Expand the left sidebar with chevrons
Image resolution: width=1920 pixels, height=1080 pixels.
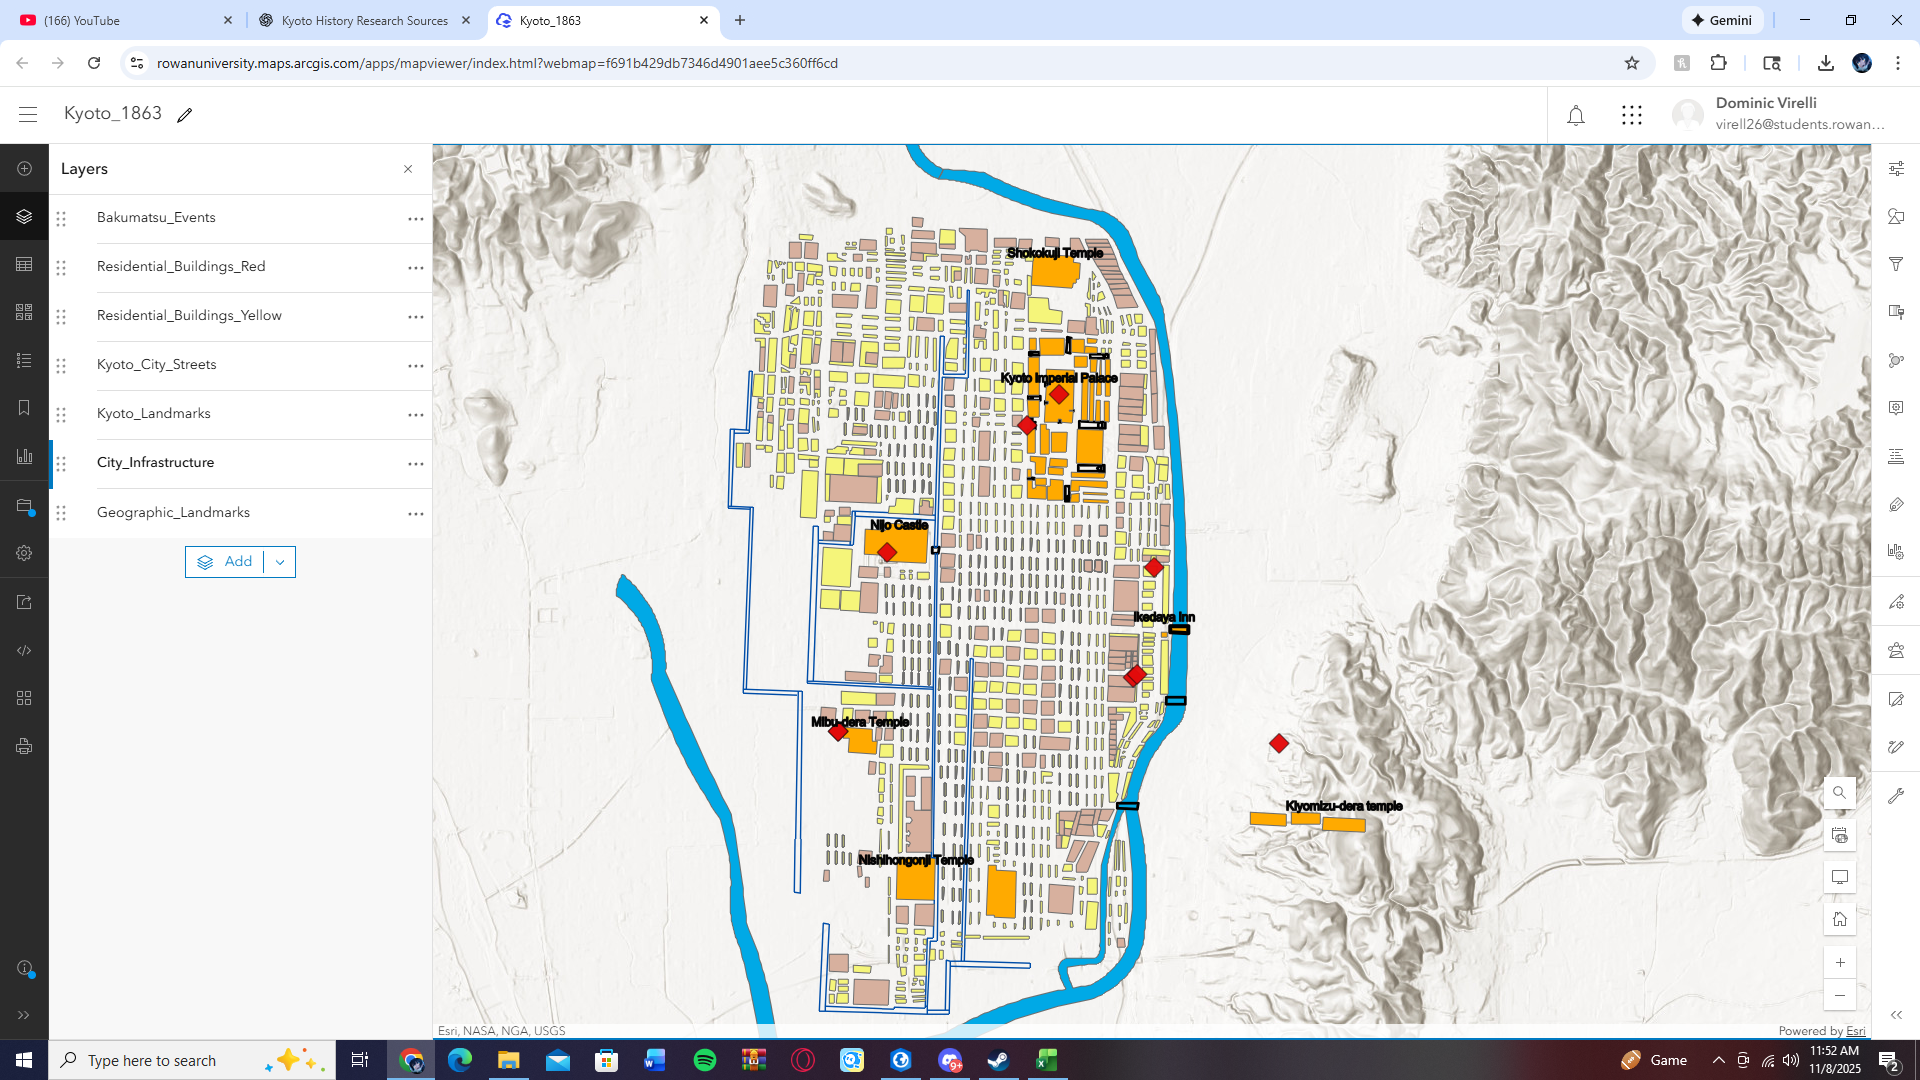click(x=24, y=1015)
